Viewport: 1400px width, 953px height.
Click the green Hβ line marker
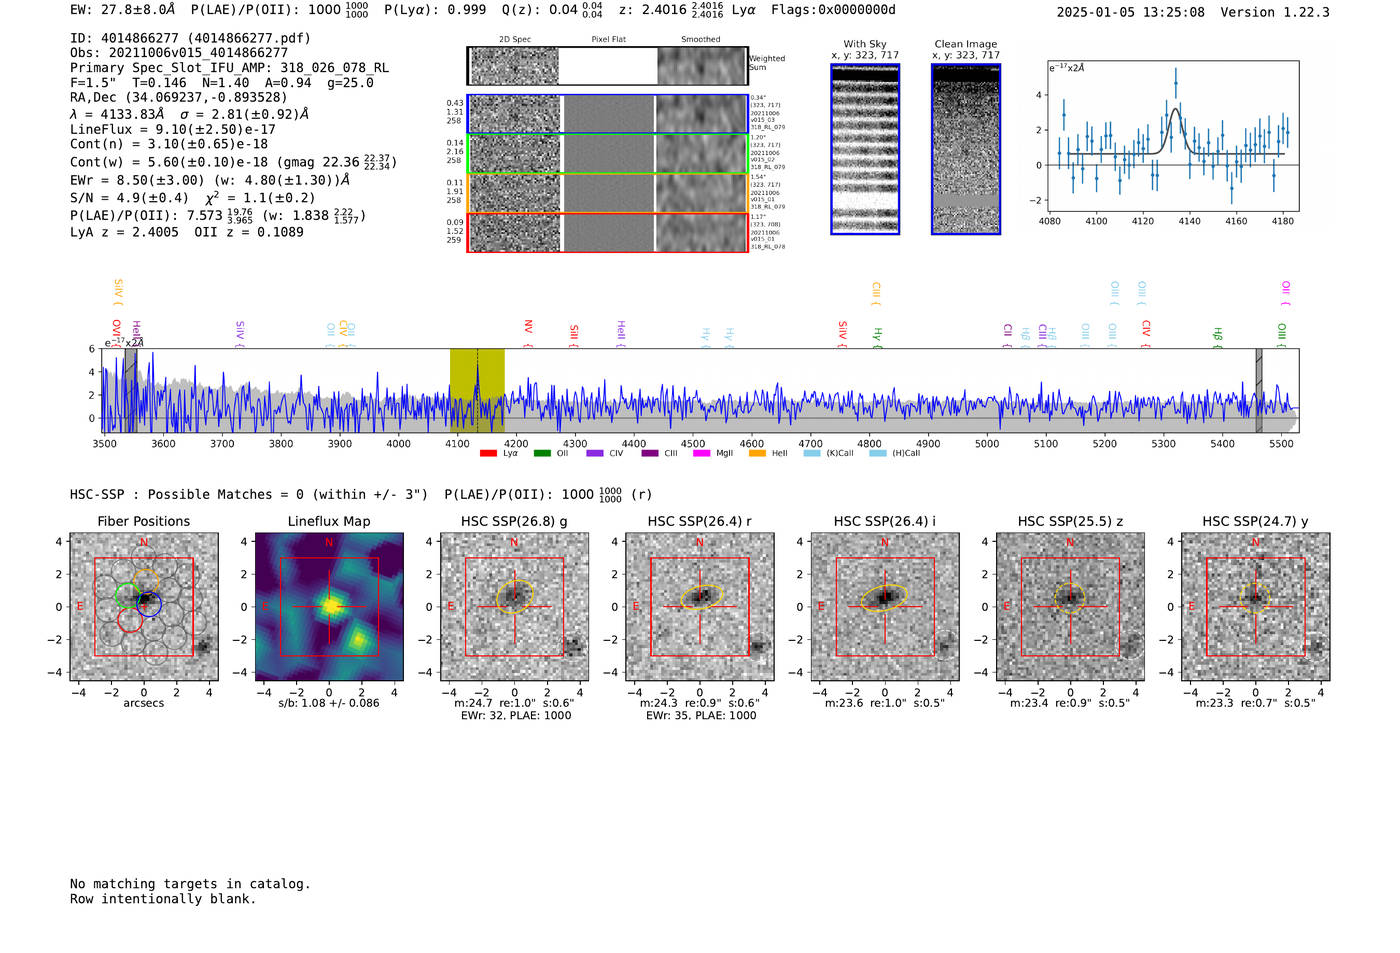1217,337
